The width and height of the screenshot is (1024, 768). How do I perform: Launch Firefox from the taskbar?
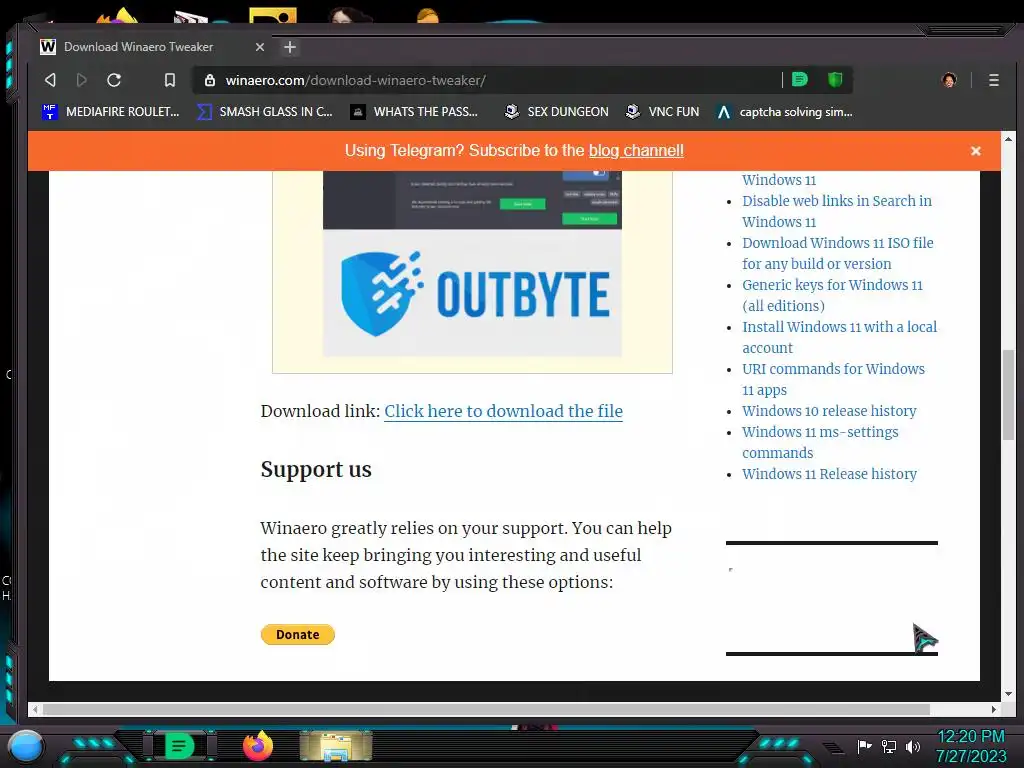[258, 746]
